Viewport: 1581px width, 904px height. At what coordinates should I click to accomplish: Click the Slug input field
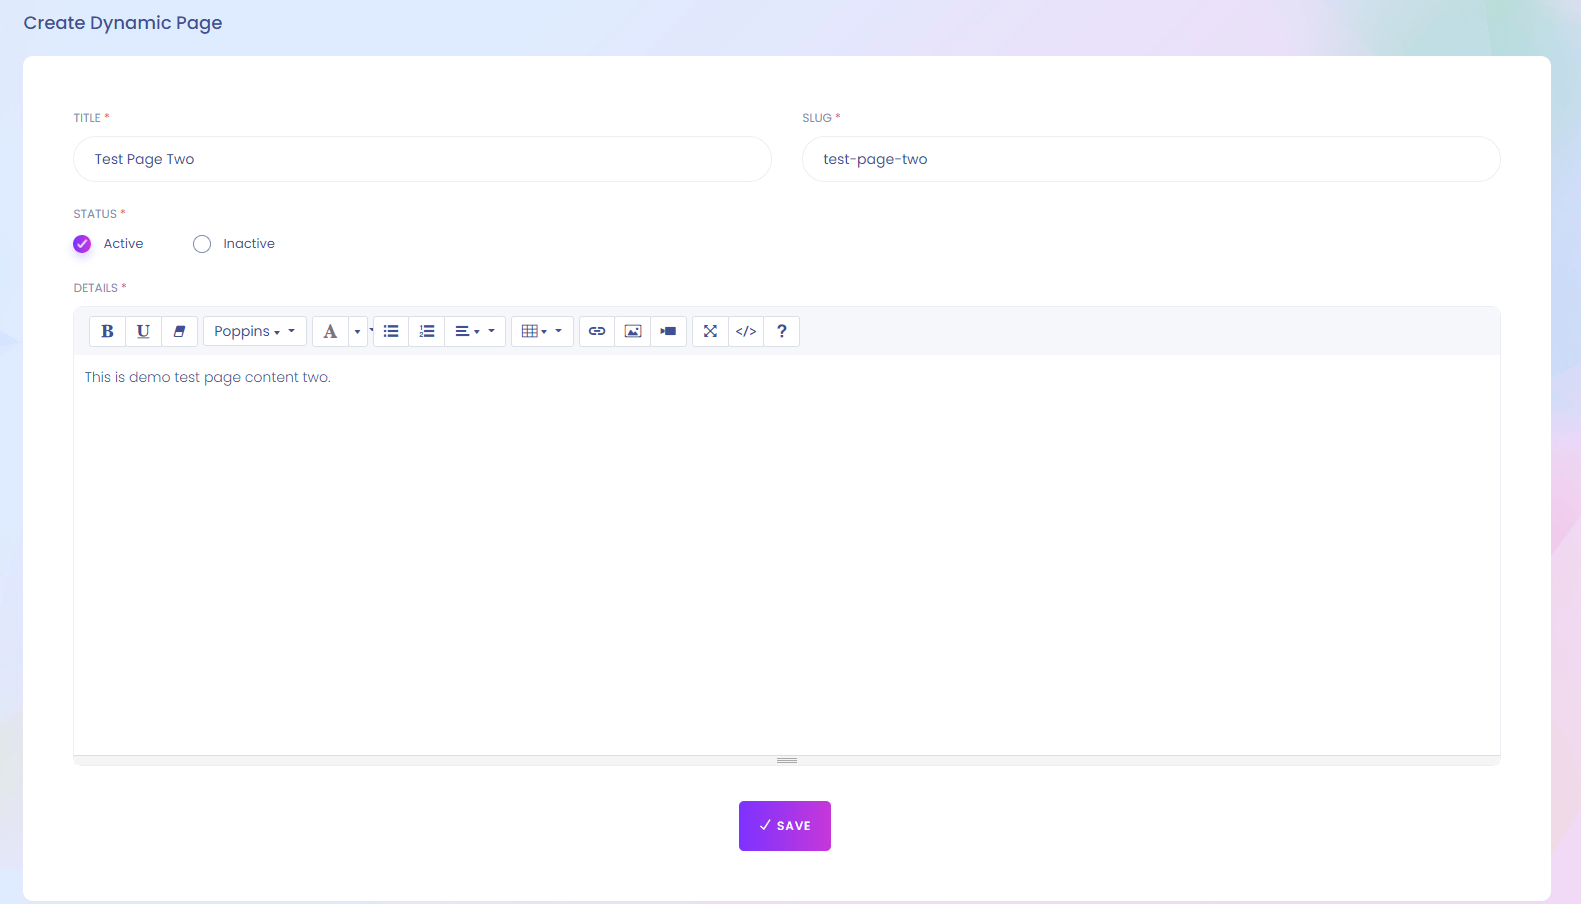[x=1150, y=159]
